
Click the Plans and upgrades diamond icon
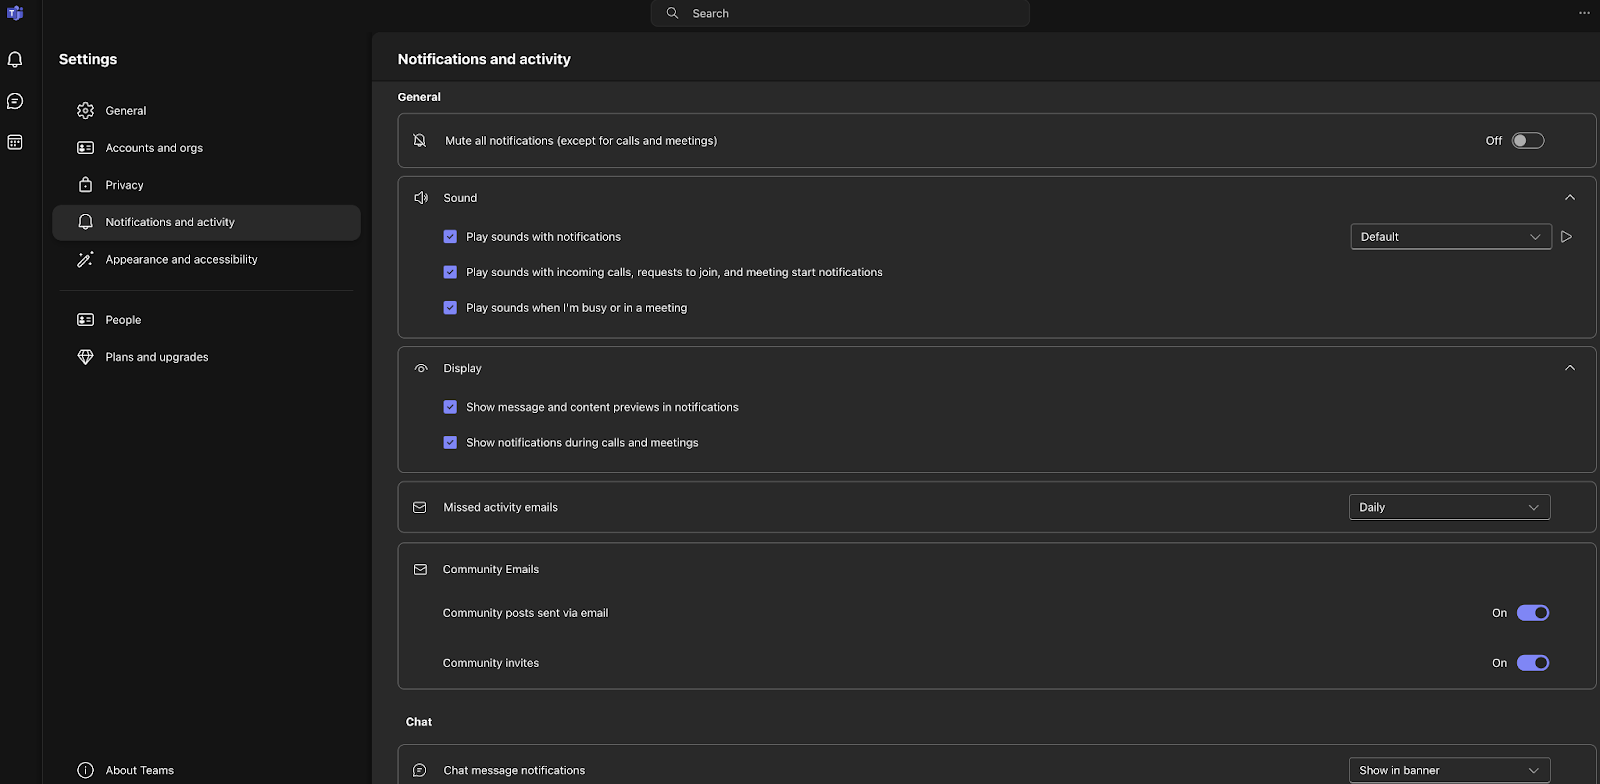86,357
